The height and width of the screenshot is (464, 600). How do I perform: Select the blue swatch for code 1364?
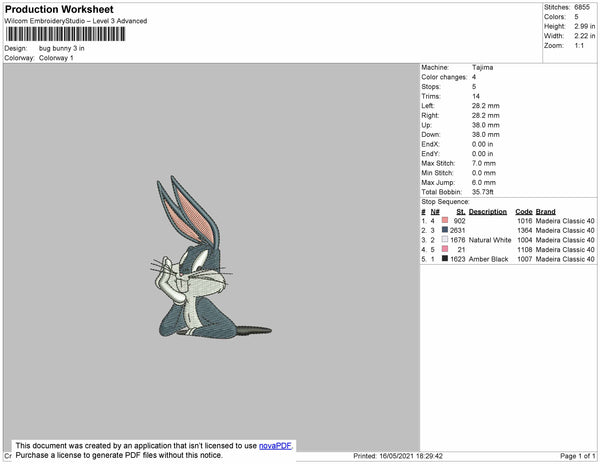(445, 230)
